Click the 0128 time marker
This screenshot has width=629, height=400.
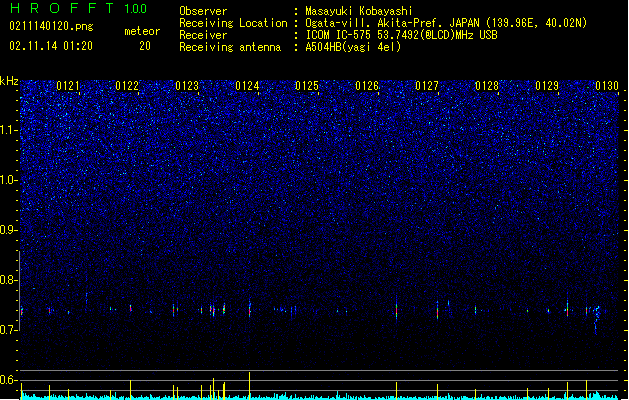click(x=487, y=86)
